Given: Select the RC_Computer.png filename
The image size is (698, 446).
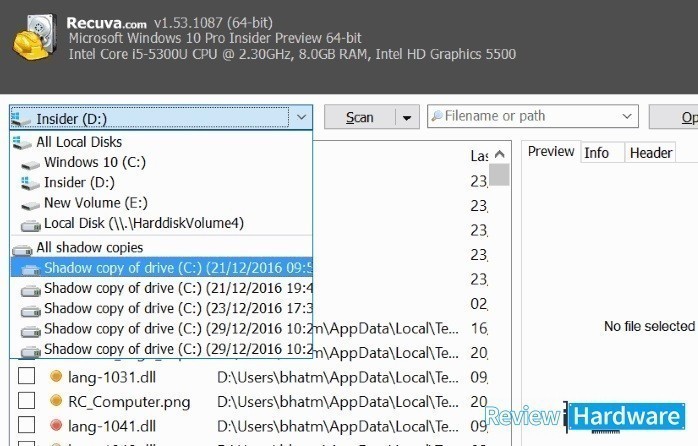Looking at the screenshot, I should point(129,402).
